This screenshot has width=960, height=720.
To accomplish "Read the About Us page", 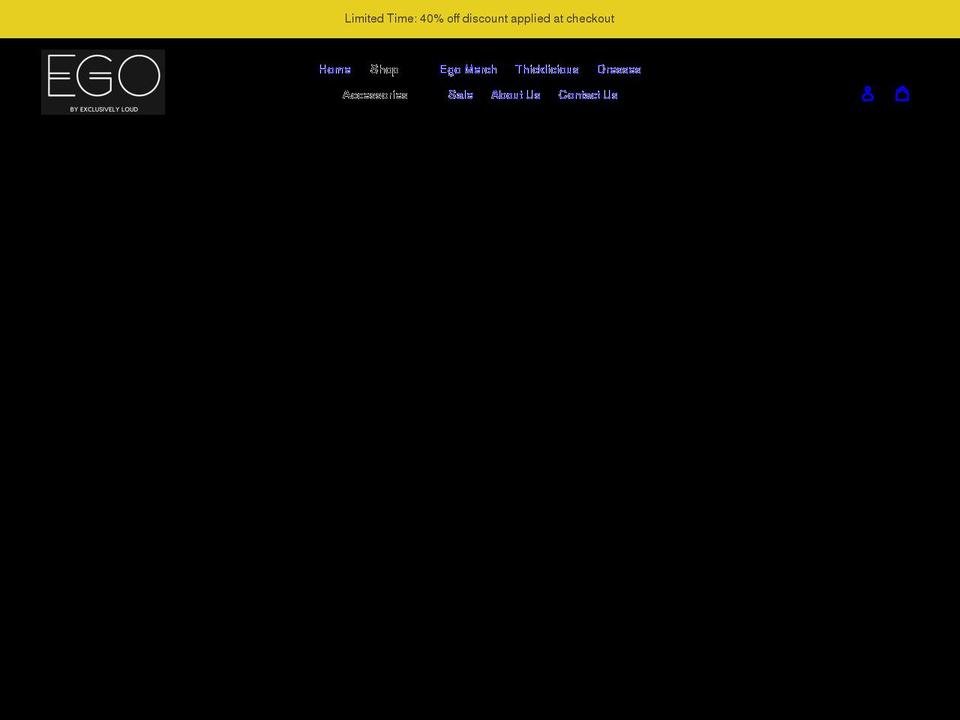I will click(x=515, y=94).
